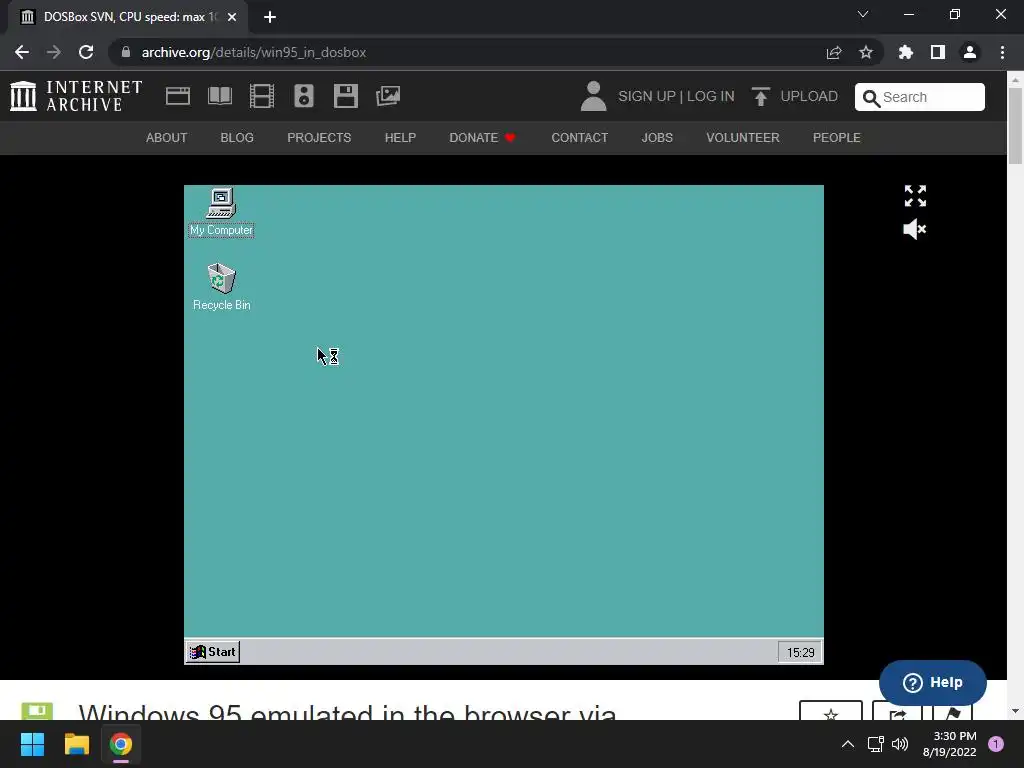Close the DOSBox SVN tab

tap(232, 17)
